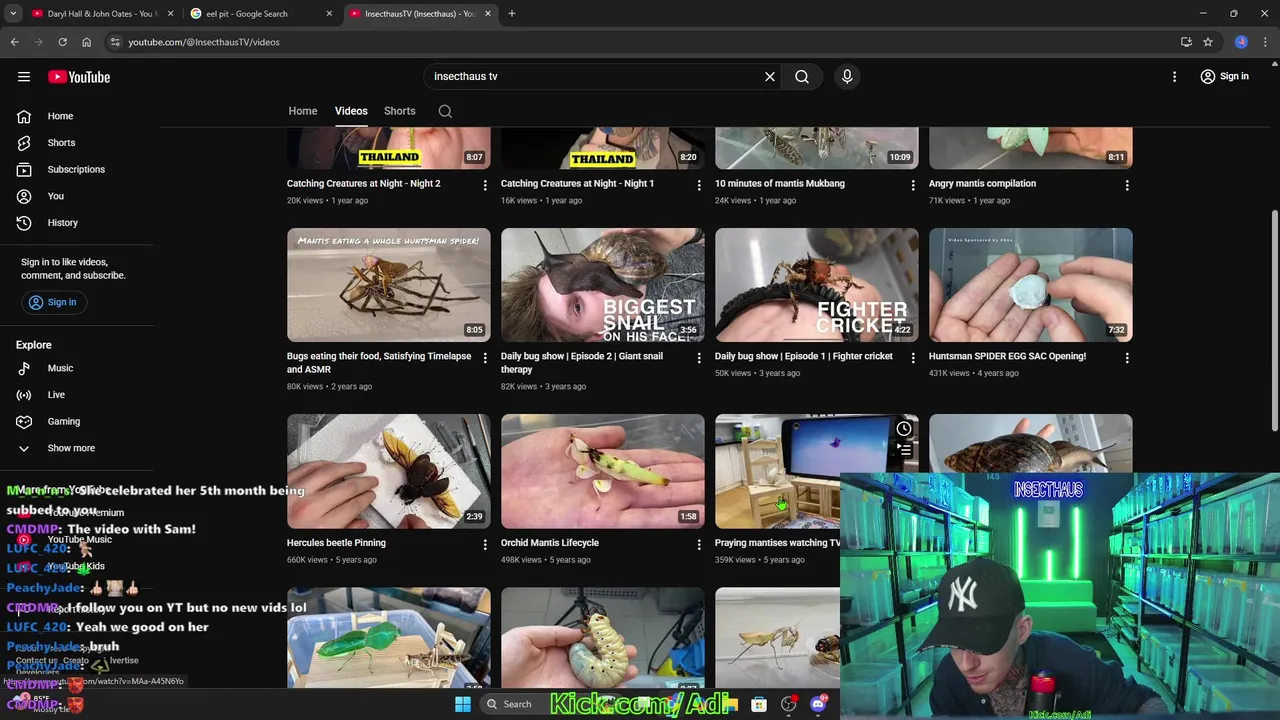Activate voice search microphone
Viewport: 1280px width, 720px height.
click(x=847, y=76)
